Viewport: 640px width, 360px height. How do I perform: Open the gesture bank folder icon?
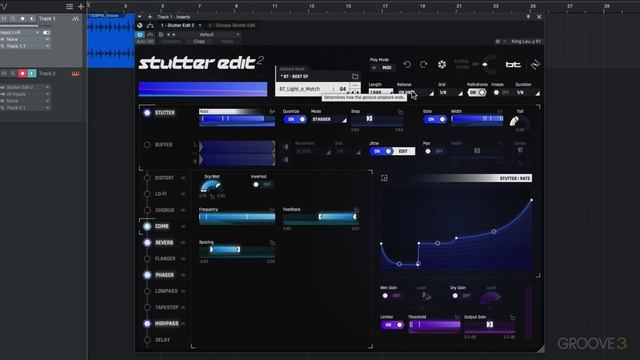tap(355, 76)
